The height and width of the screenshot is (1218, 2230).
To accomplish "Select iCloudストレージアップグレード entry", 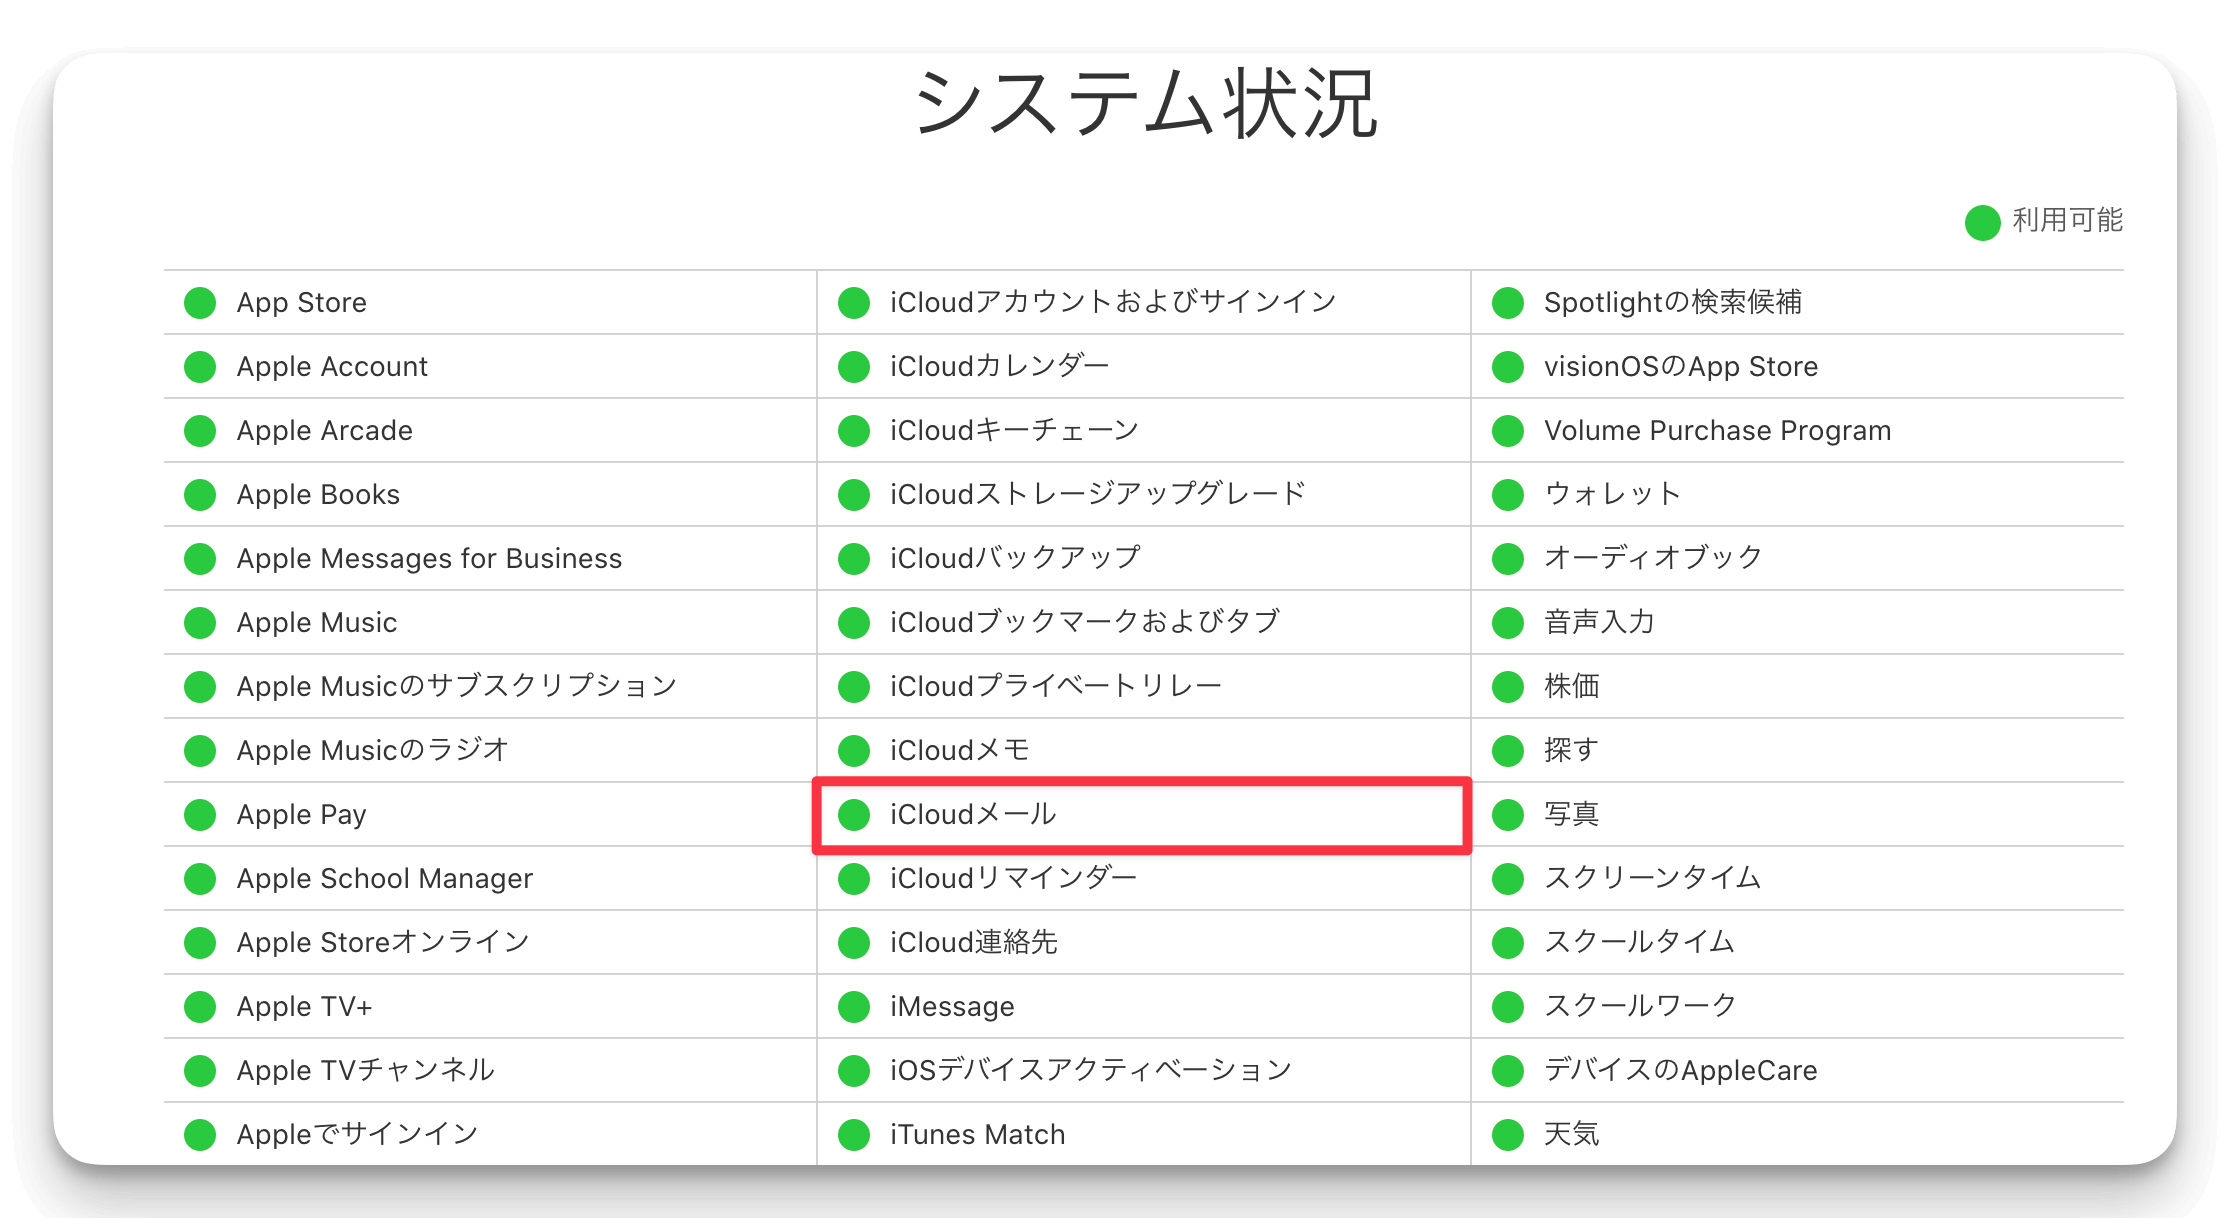I will [1099, 494].
